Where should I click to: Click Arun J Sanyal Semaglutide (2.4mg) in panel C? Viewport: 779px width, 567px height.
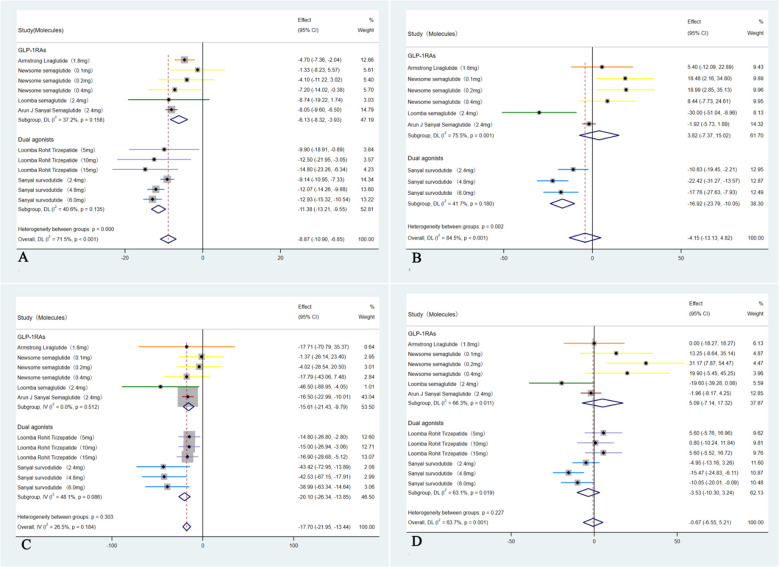(x=60, y=398)
